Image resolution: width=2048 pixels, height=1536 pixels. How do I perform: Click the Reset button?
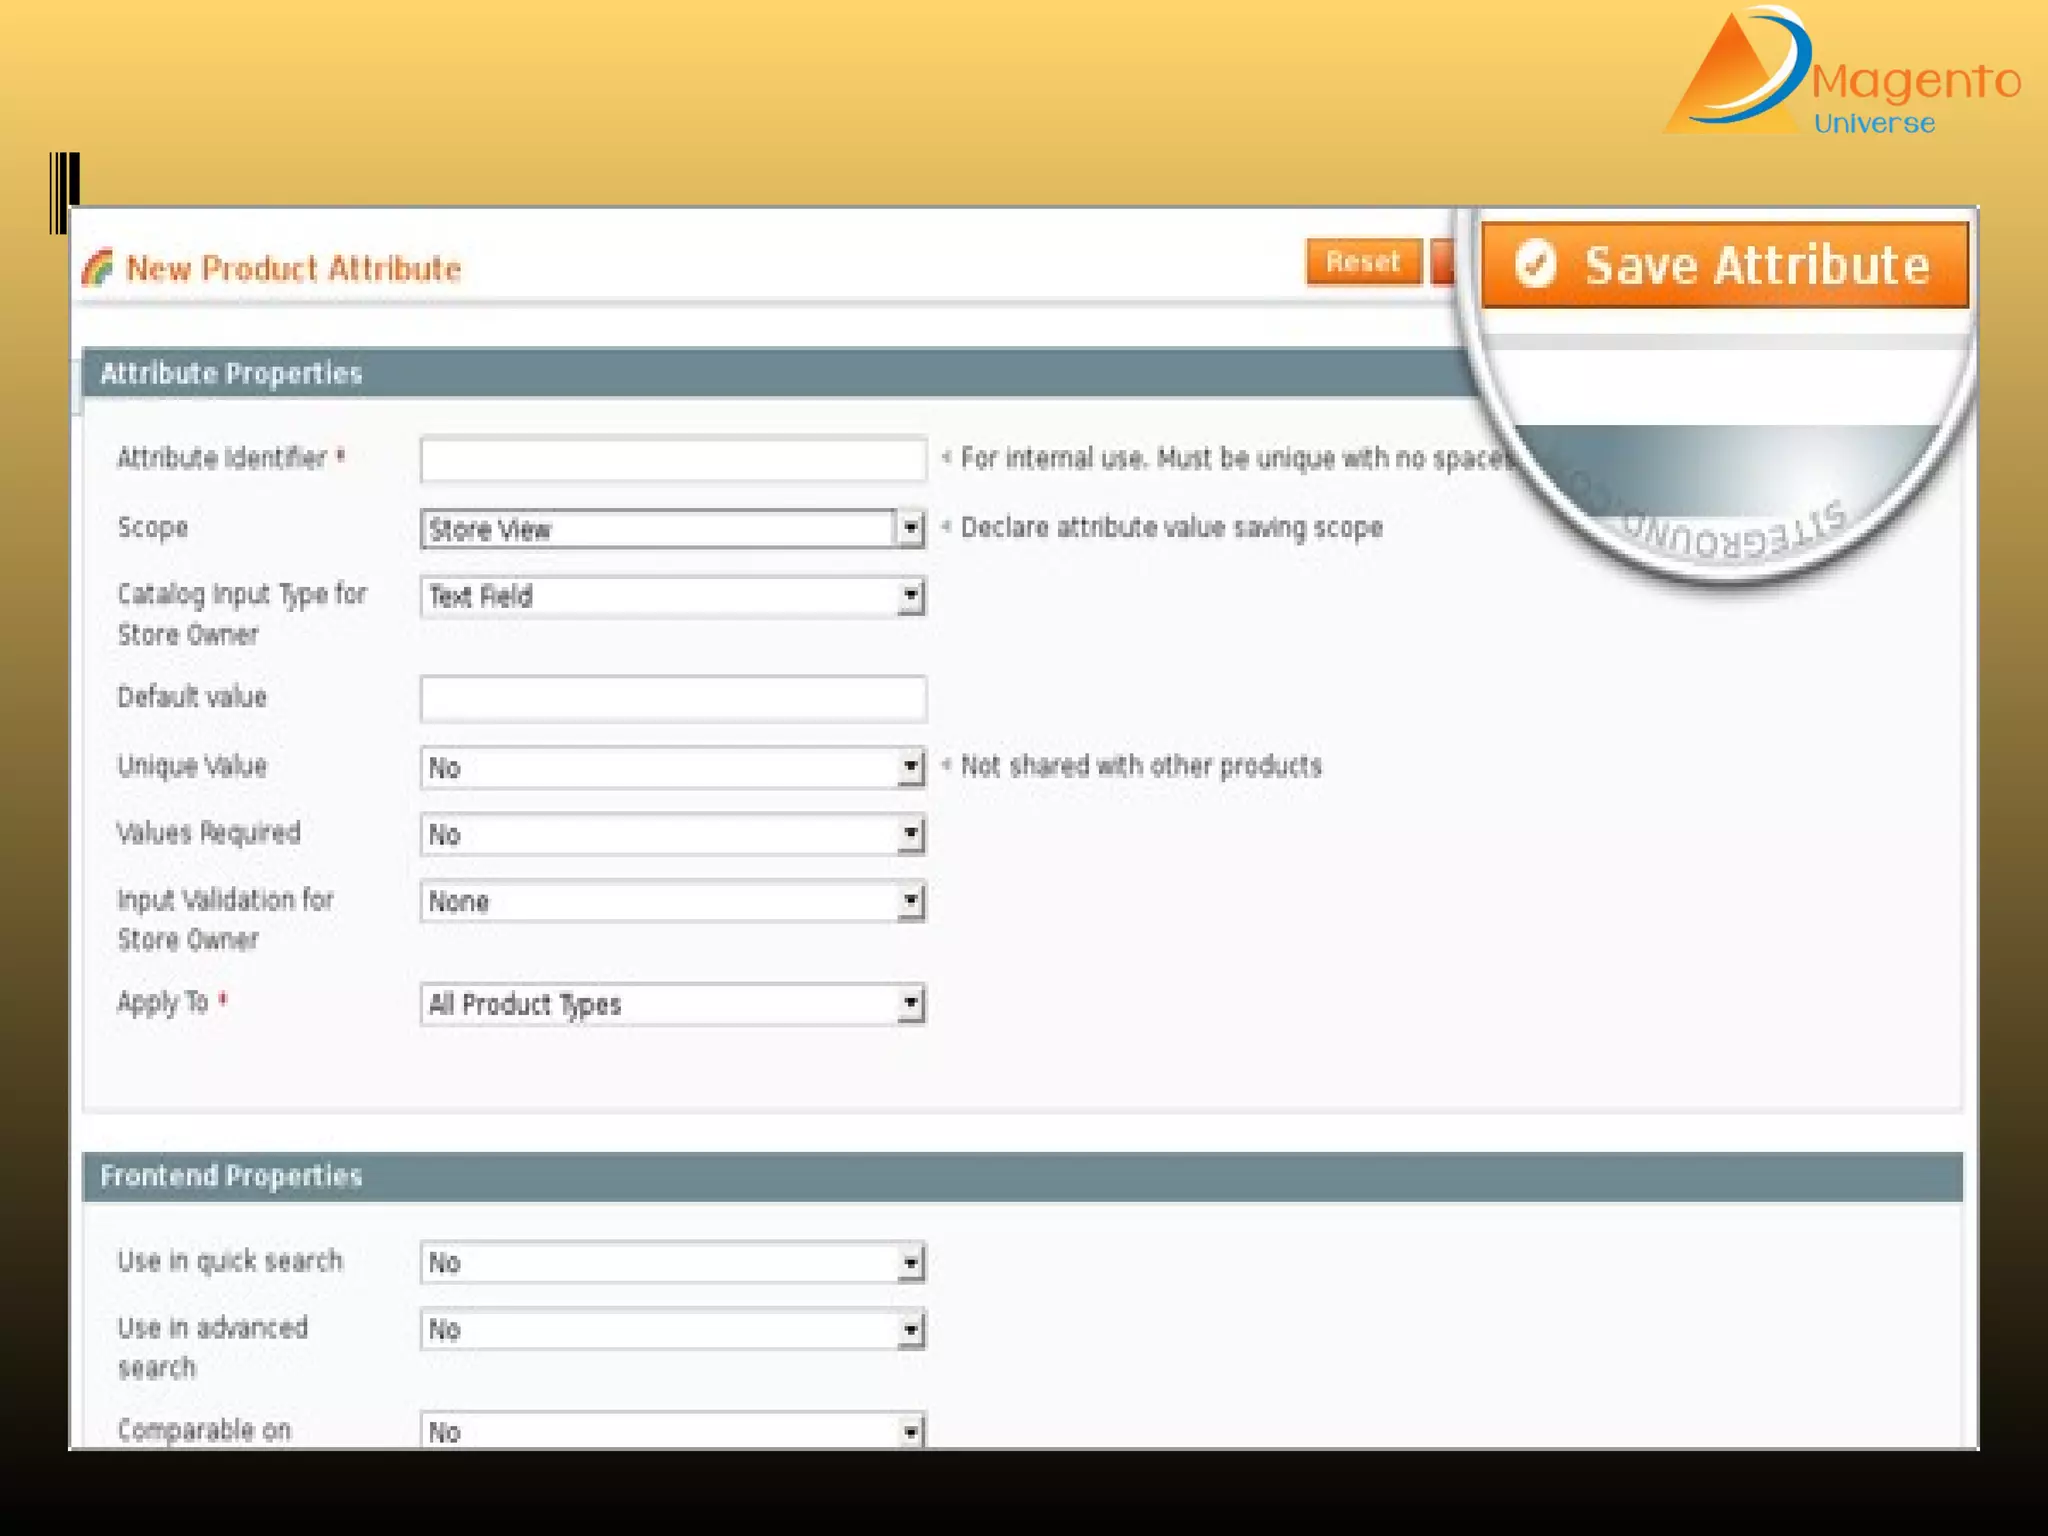pos(1363,262)
